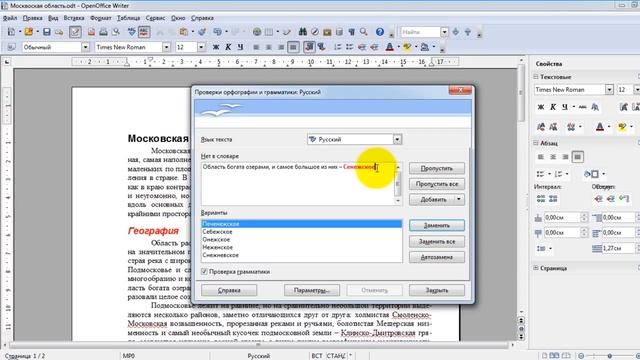The image size is (640, 360).
Task: Click the Find & Replace binoculars icon
Action: [302, 32]
